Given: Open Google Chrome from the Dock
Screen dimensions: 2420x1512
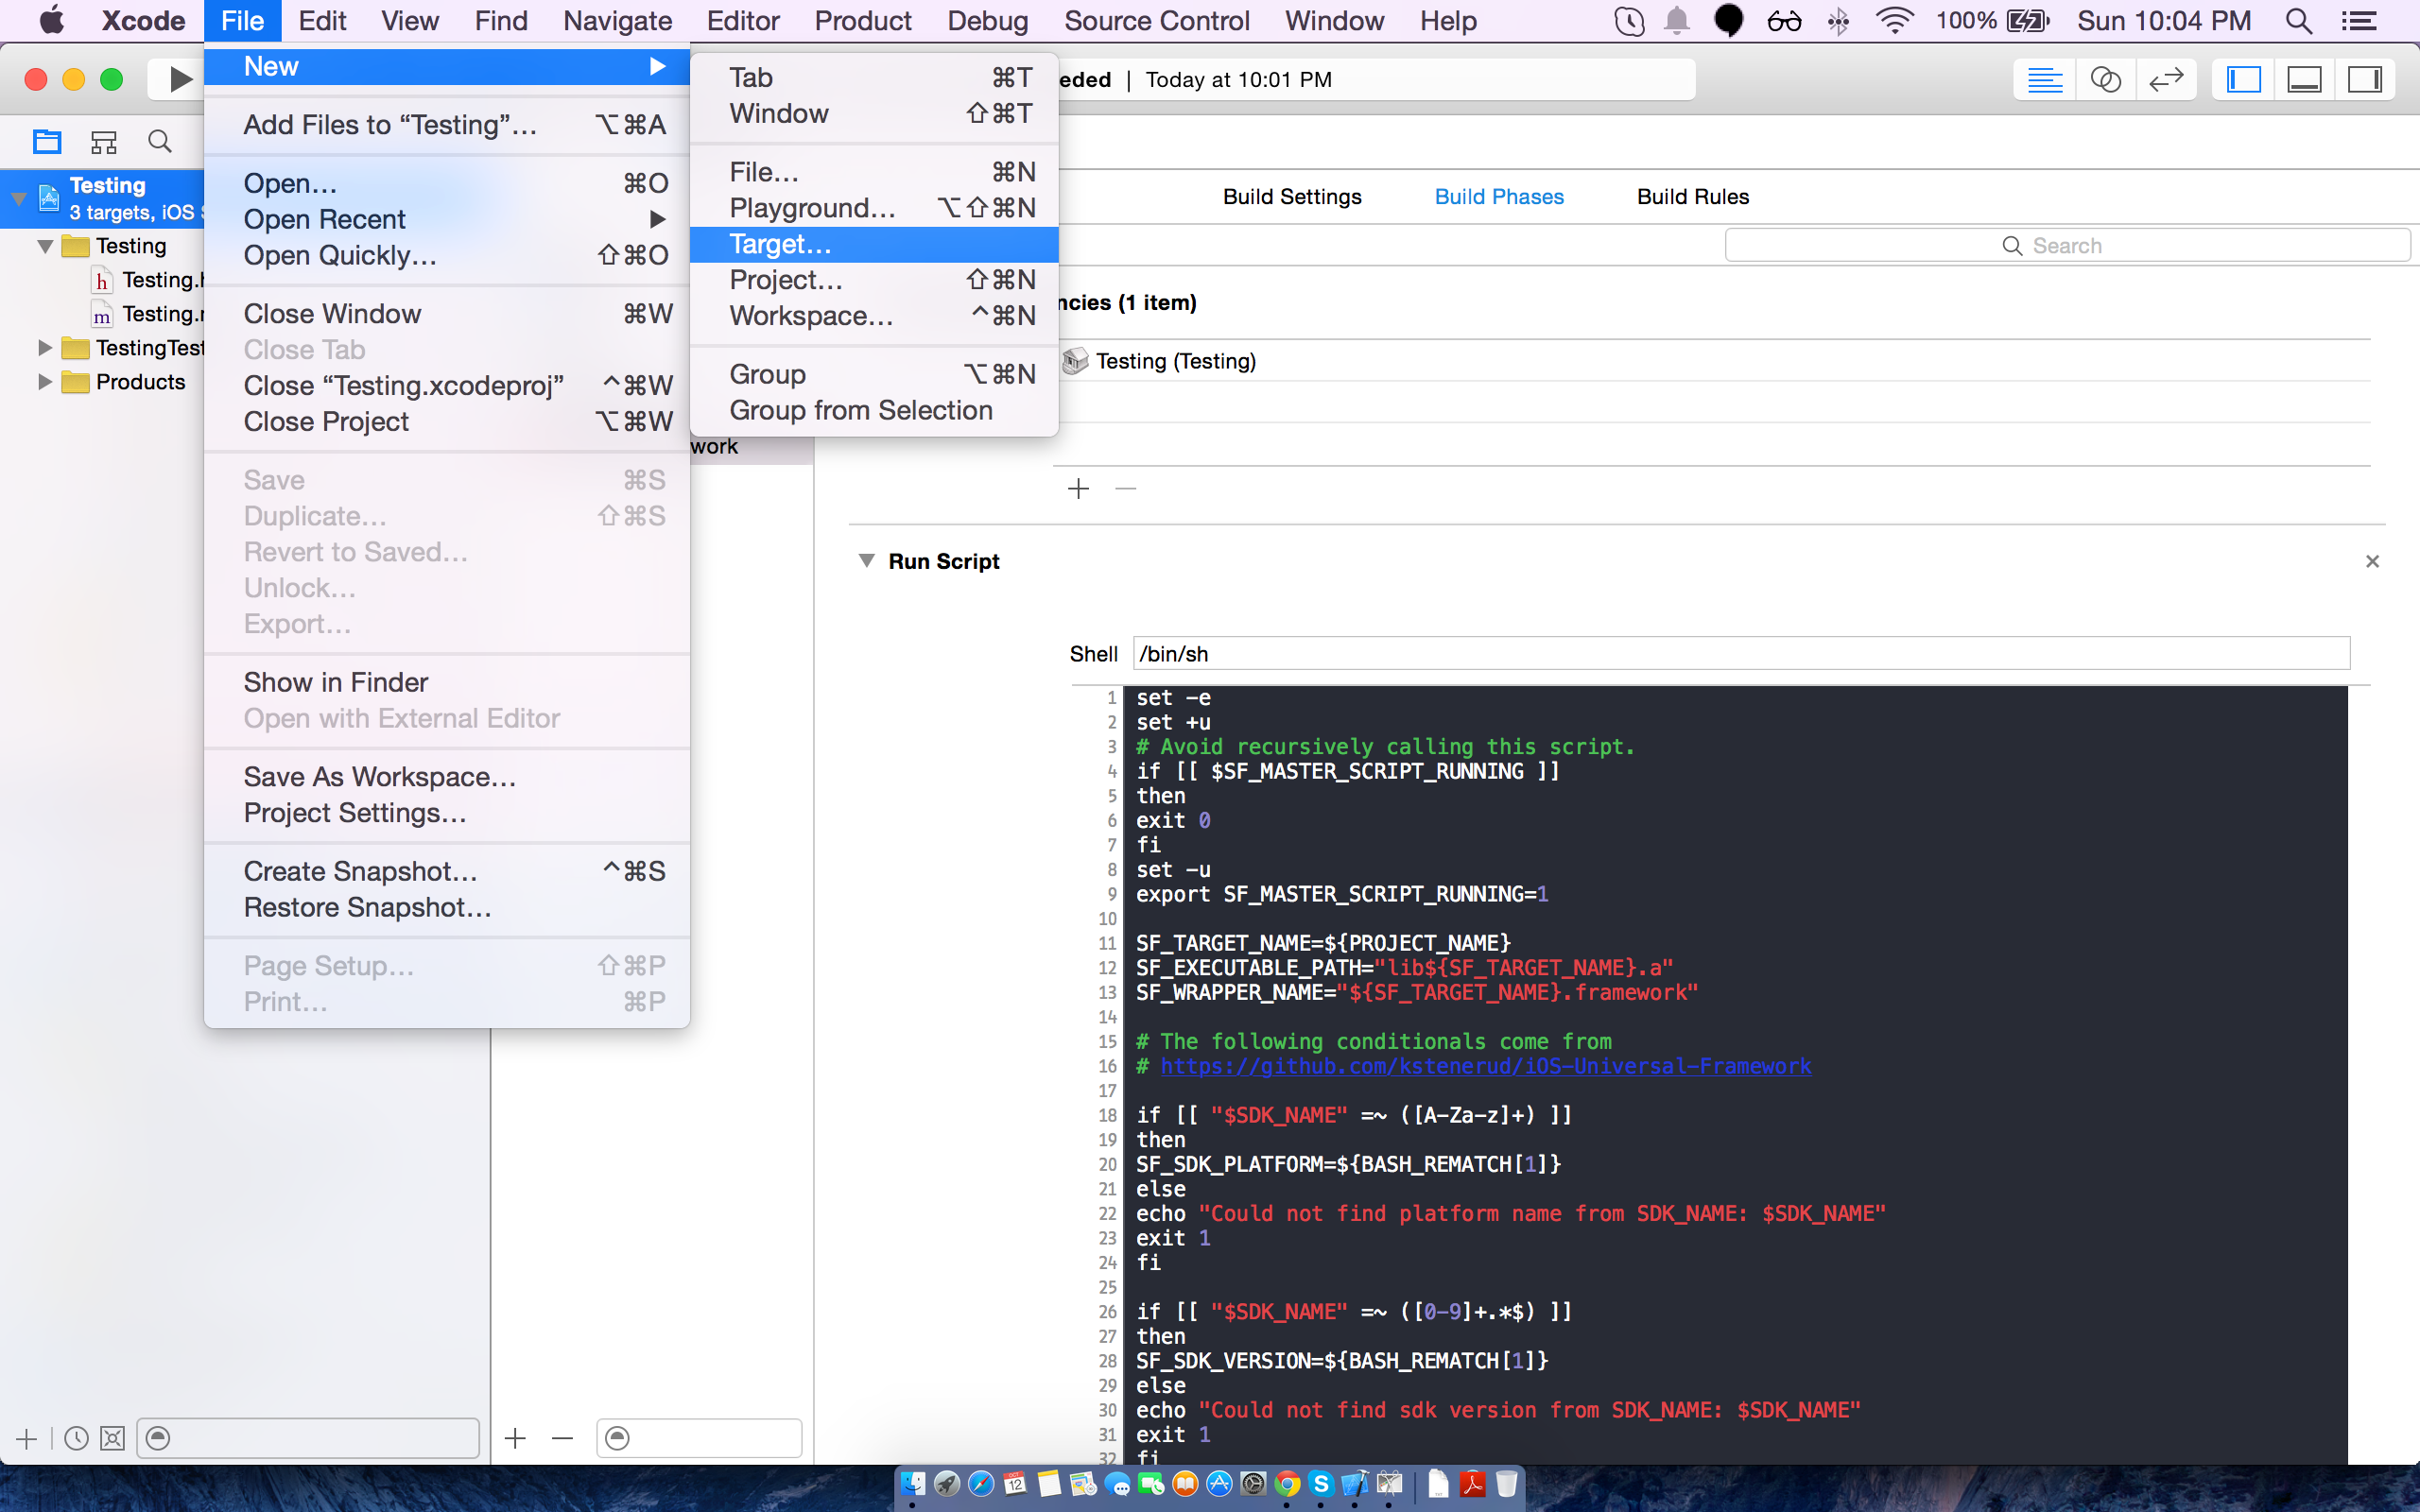Looking at the screenshot, I should [1287, 1484].
